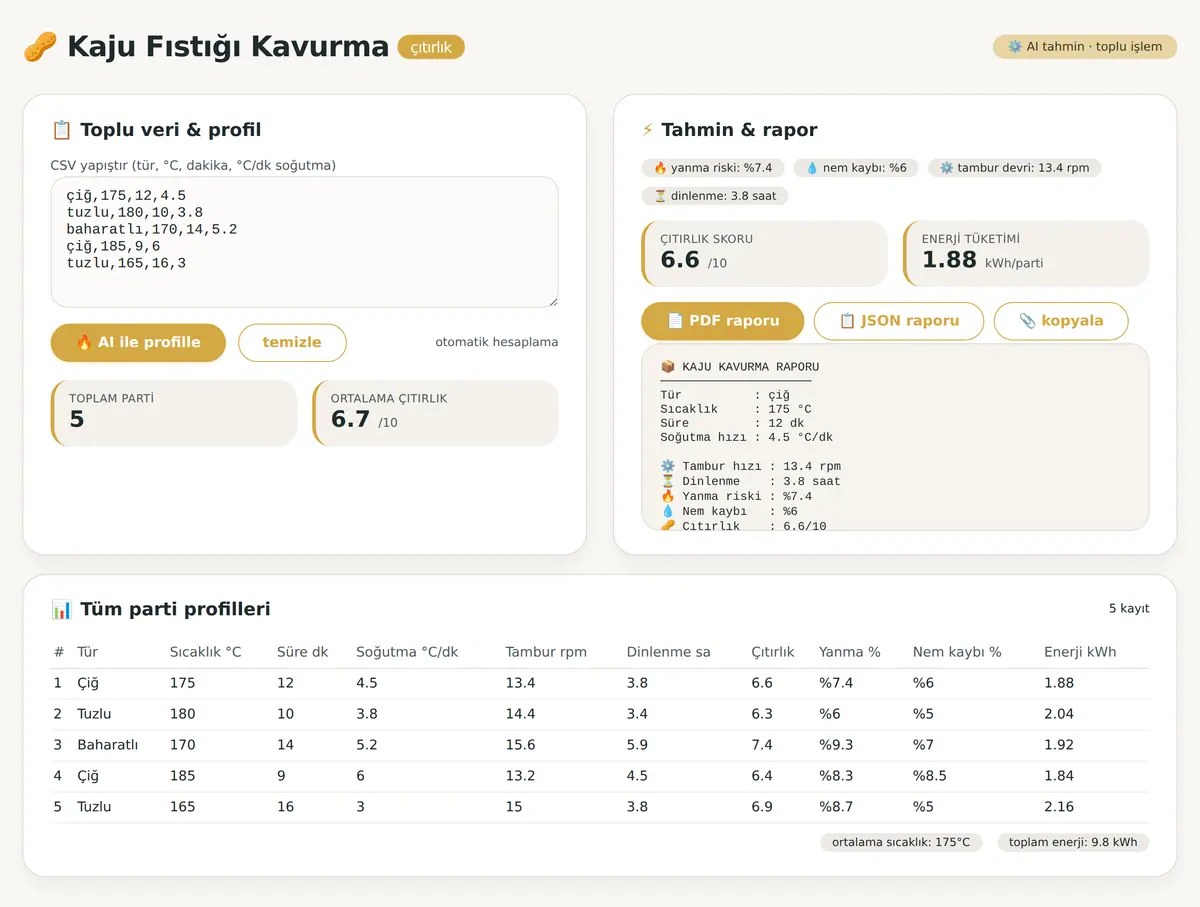The width and height of the screenshot is (1200, 907).
Task: Generate the PDF raporu
Action: 722,321
